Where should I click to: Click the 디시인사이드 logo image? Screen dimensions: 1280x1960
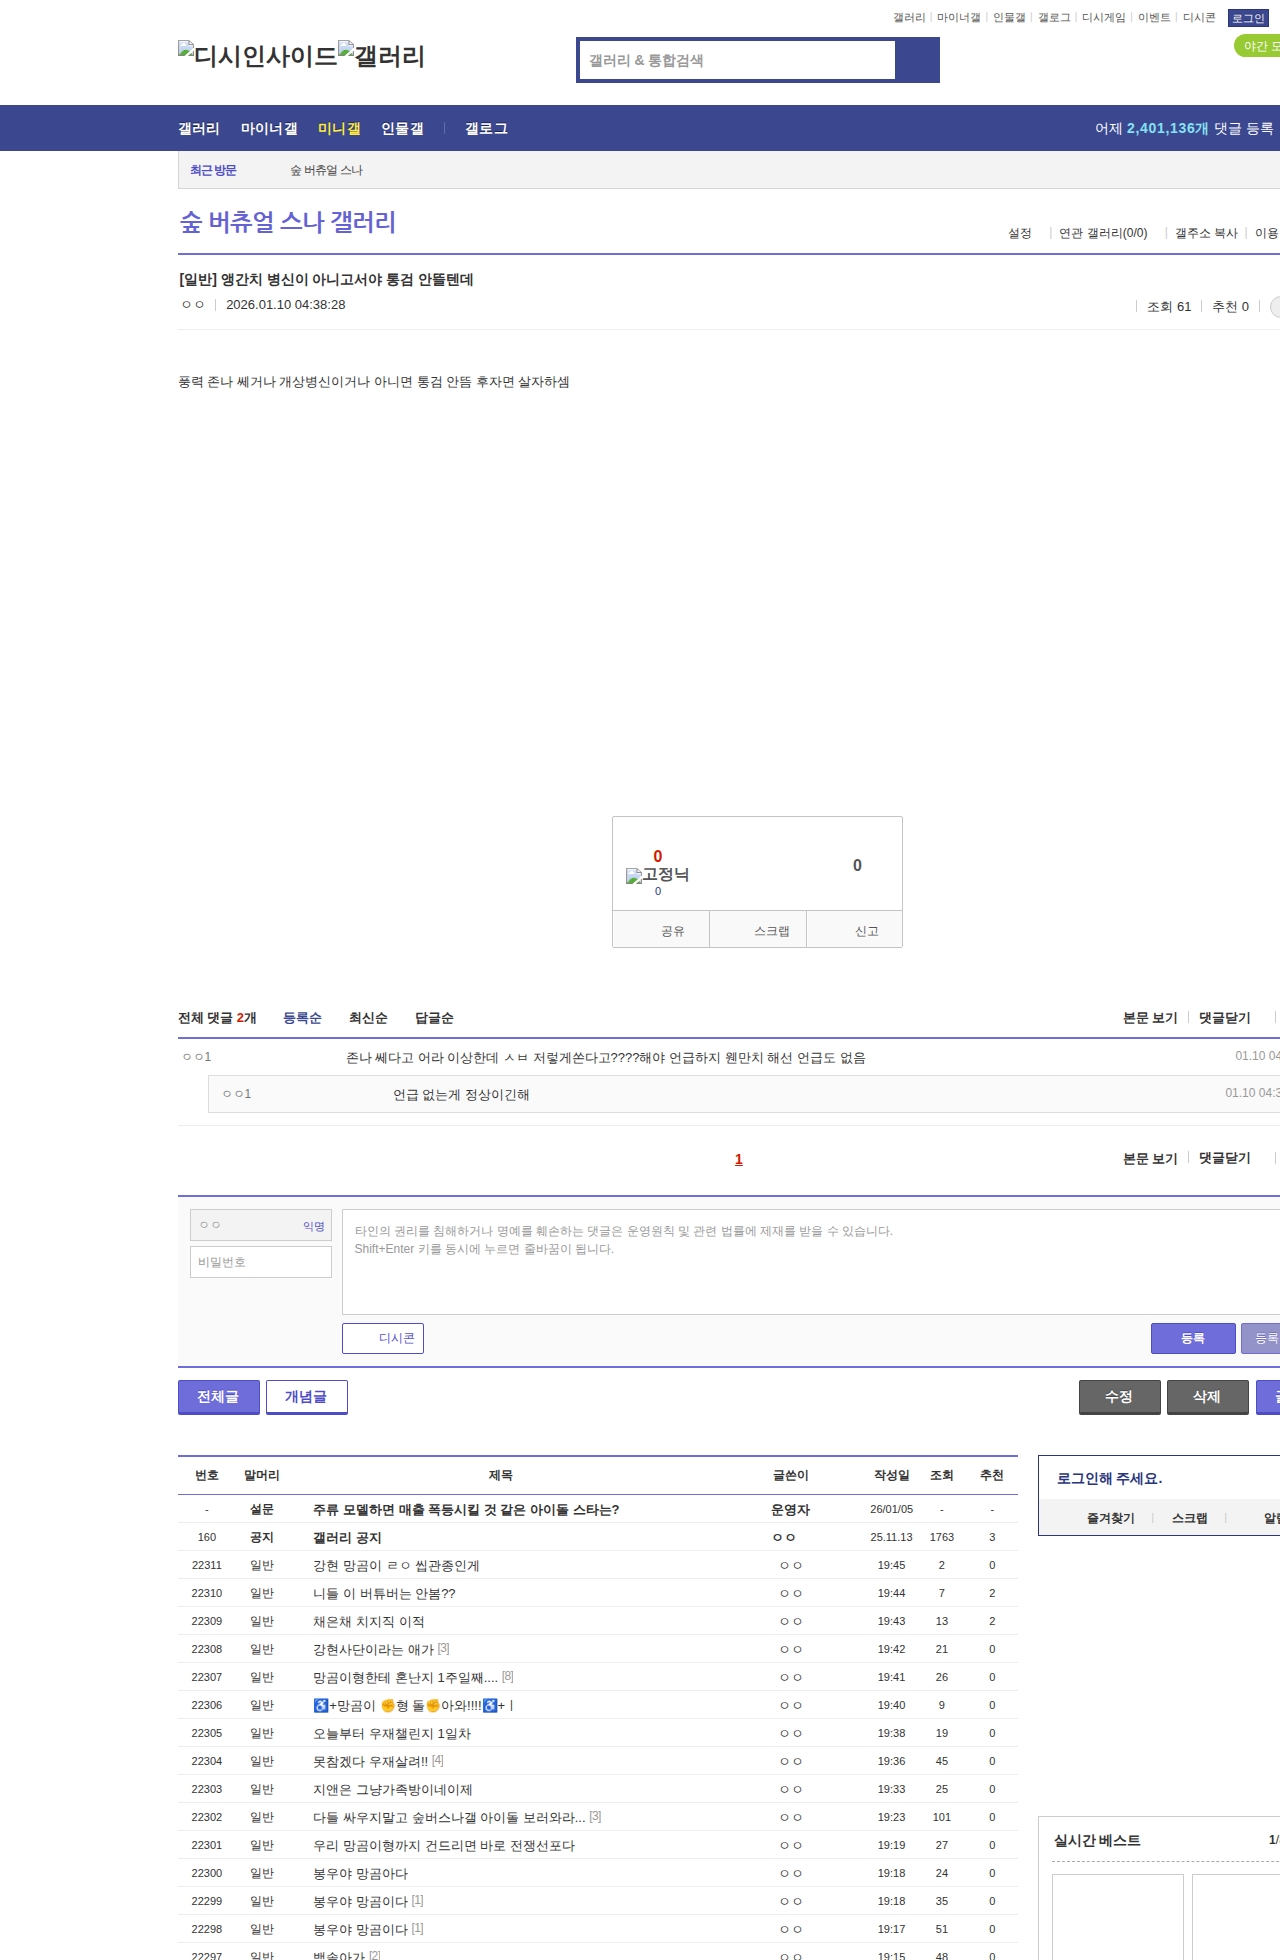pyautogui.click(x=257, y=56)
